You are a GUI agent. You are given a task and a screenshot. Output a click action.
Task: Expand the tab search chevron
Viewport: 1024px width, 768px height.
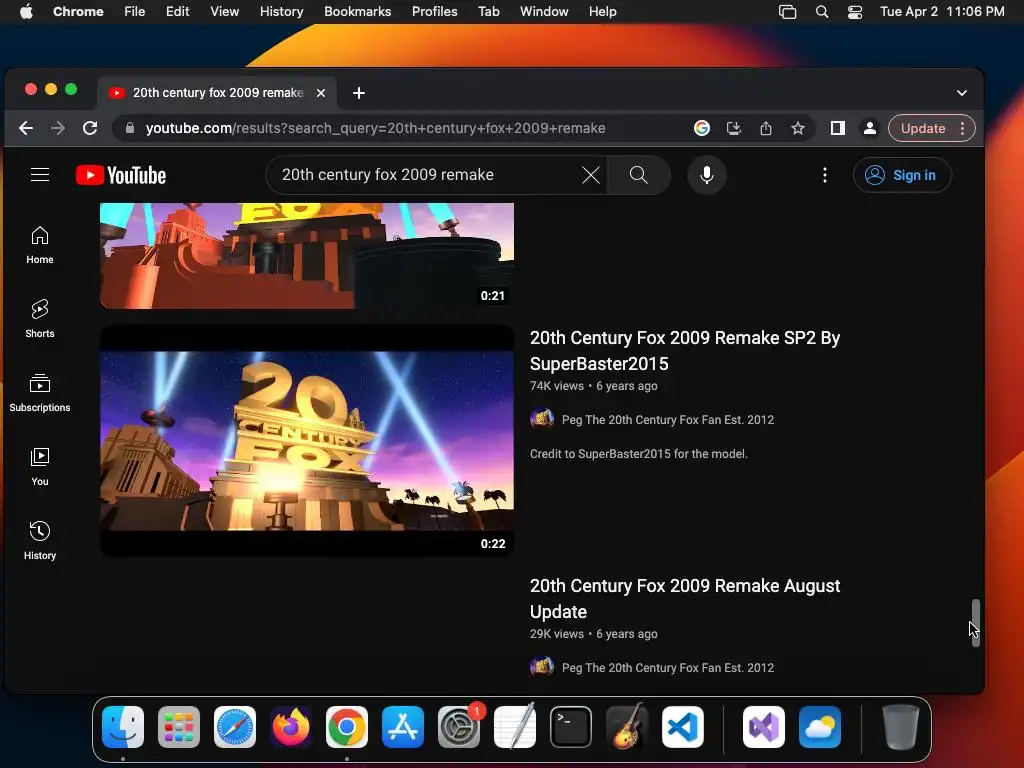click(x=962, y=93)
